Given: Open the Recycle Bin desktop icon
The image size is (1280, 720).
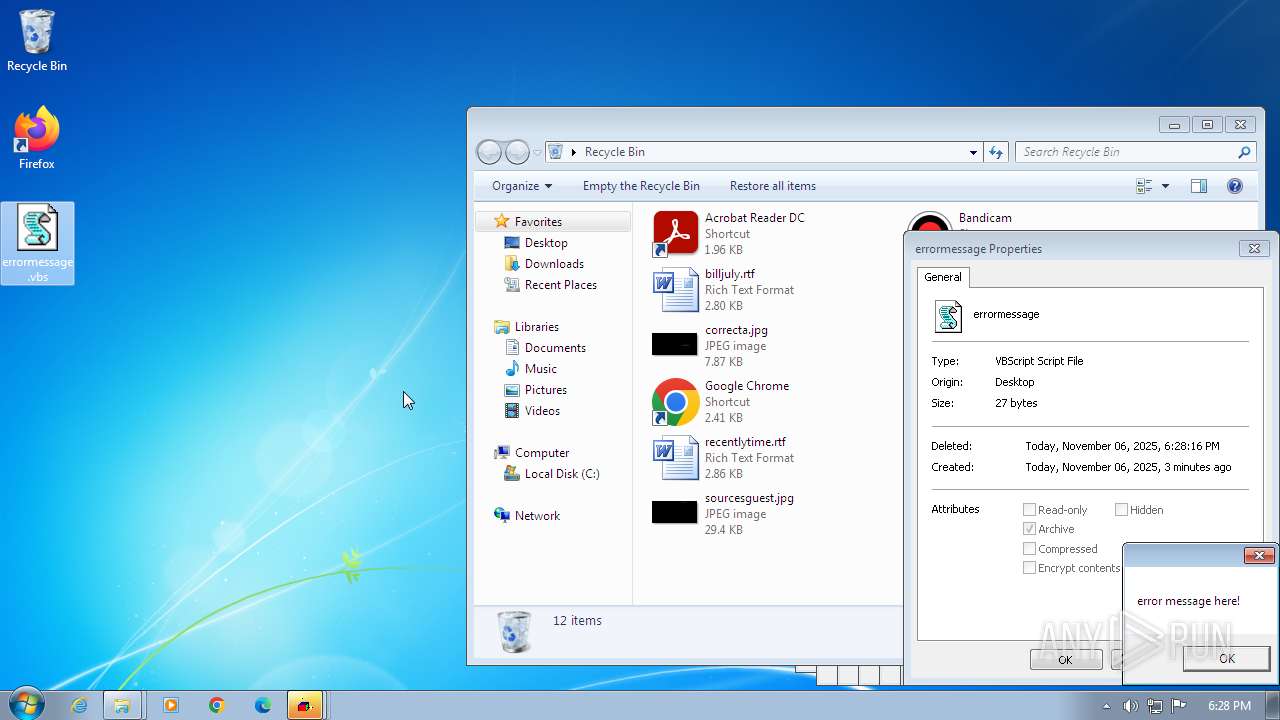Looking at the screenshot, I should click(37, 41).
